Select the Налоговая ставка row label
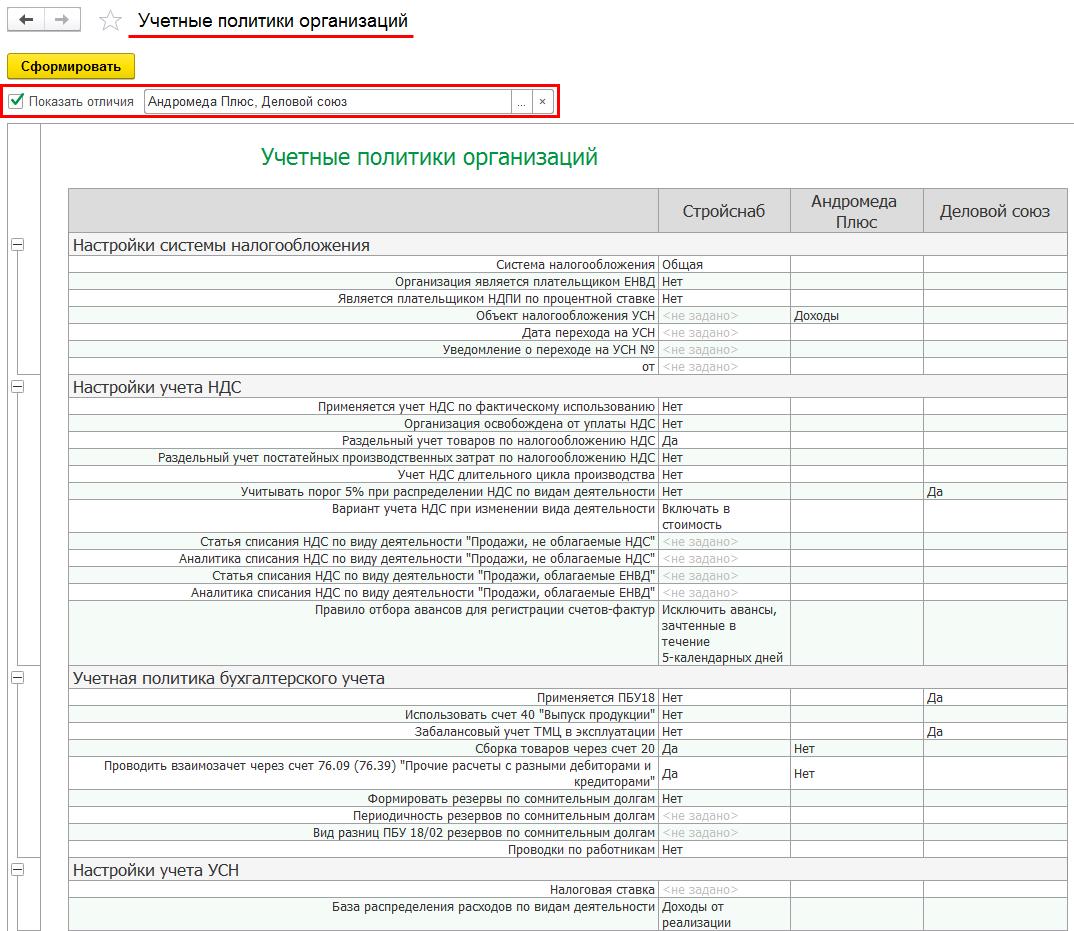This screenshot has width=1074, height=931. (x=602, y=890)
